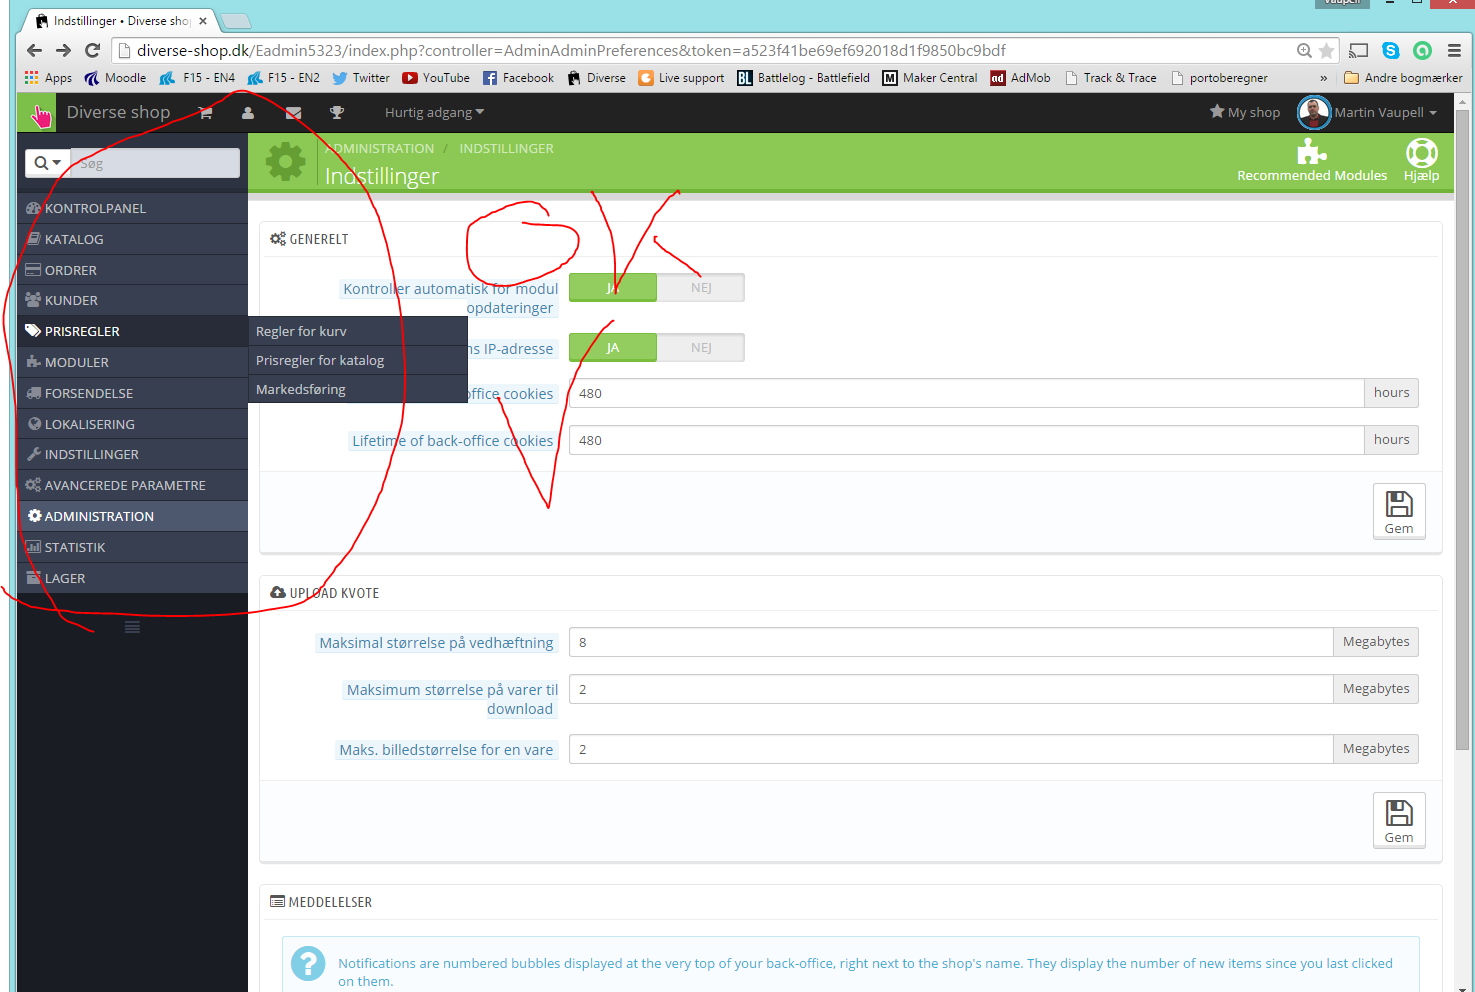The width and height of the screenshot is (1475, 992).
Task: Open Andre bogmærker folder
Action: [1403, 77]
